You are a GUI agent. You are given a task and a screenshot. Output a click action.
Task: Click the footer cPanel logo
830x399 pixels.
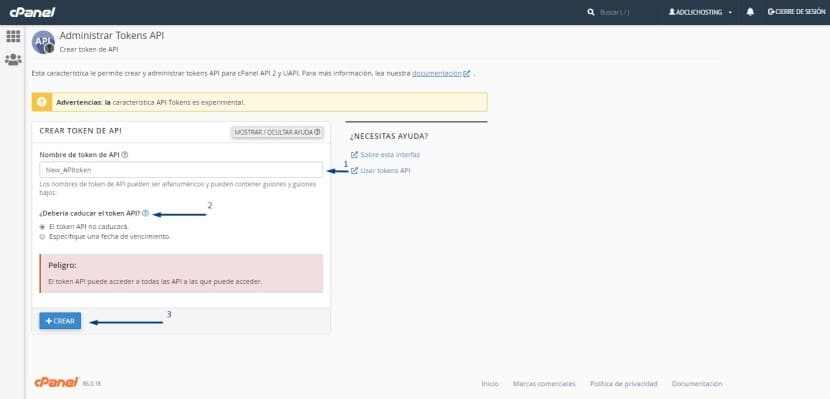tap(57, 383)
